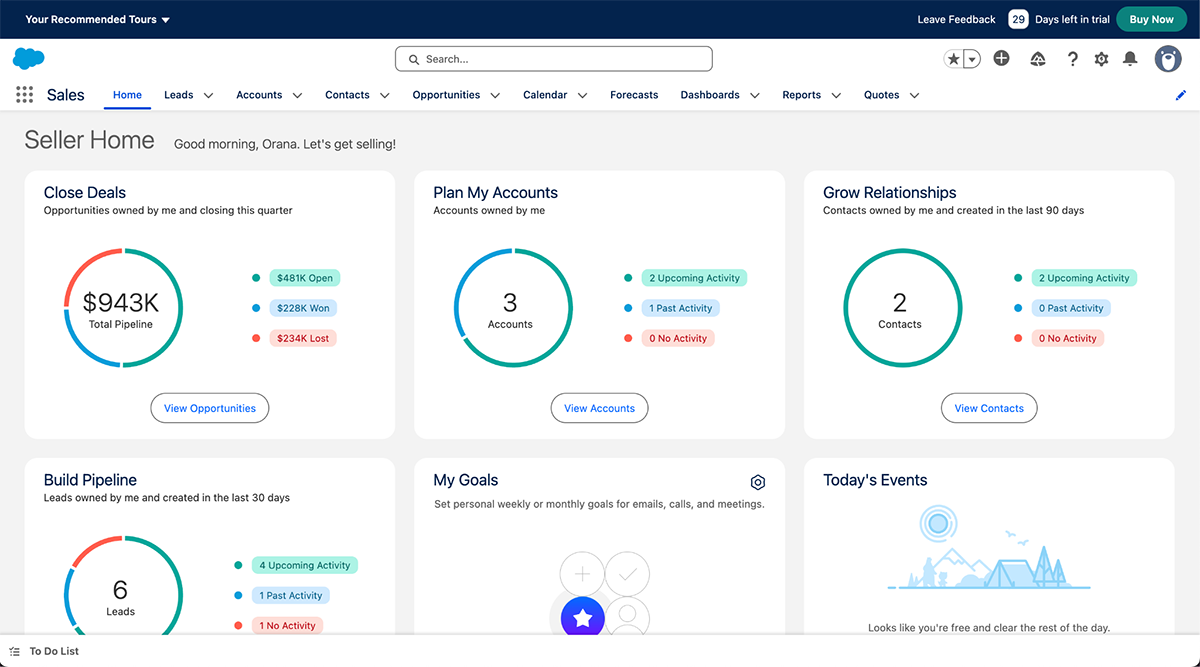Open the Leads tab dropdown
Image resolution: width=1200 pixels, height=667 pixels.
click(x=208, y=95)
